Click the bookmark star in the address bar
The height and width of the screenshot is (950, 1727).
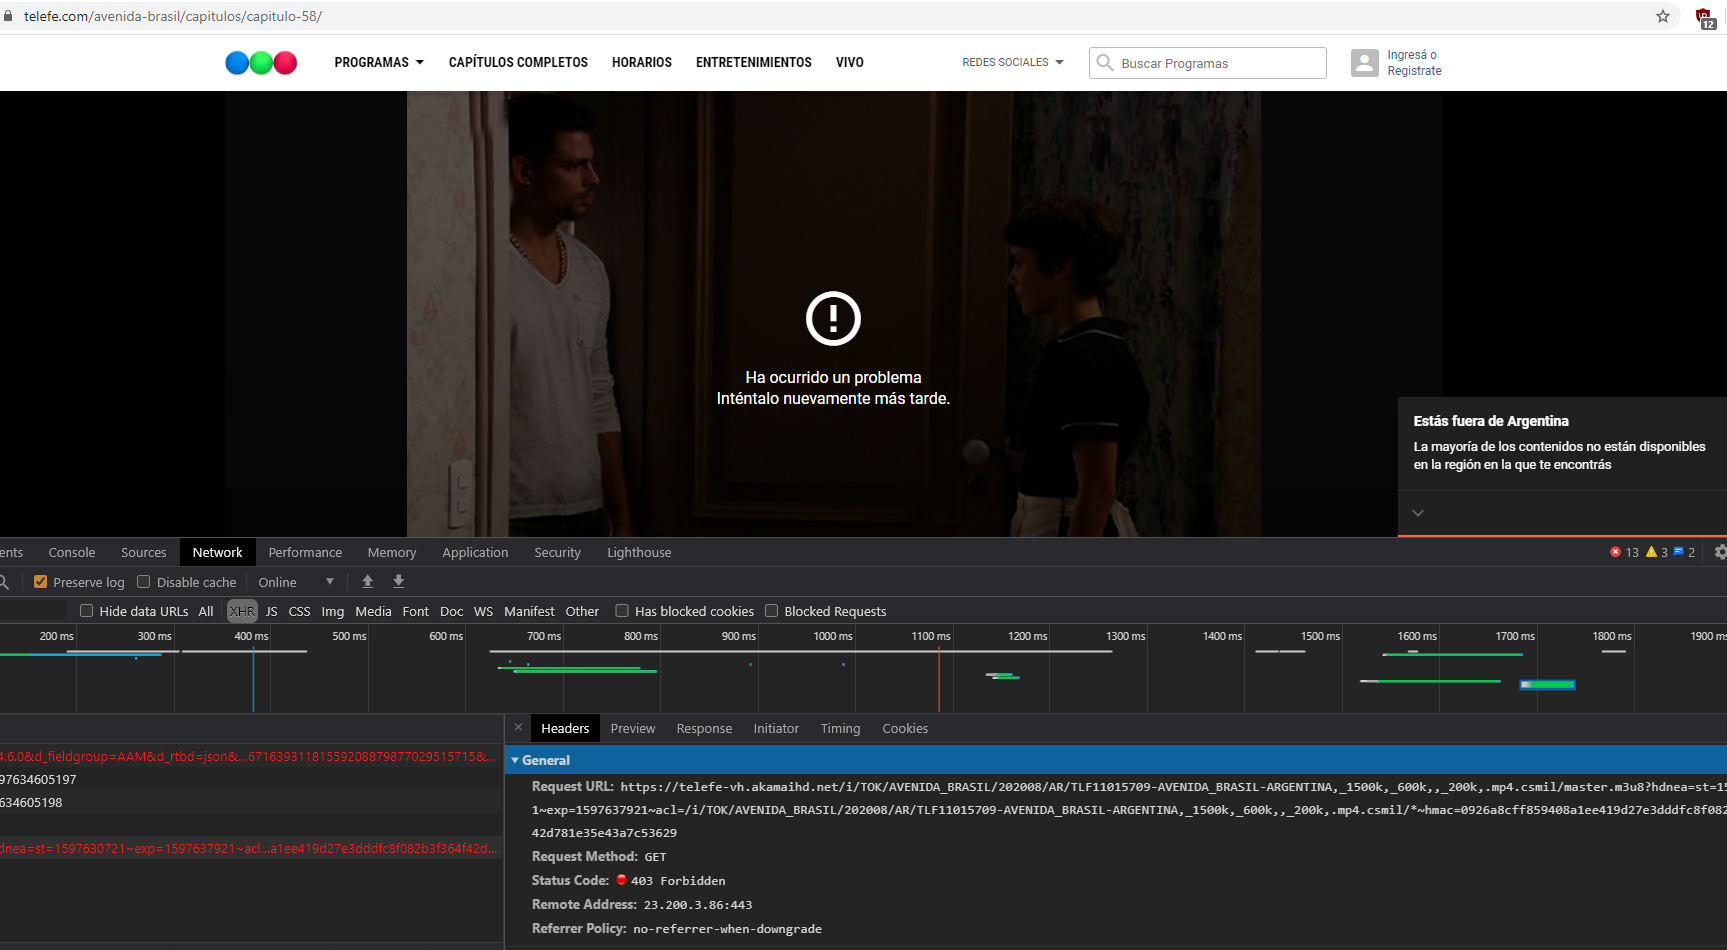pyautogui.click(x=1662, y=16)
